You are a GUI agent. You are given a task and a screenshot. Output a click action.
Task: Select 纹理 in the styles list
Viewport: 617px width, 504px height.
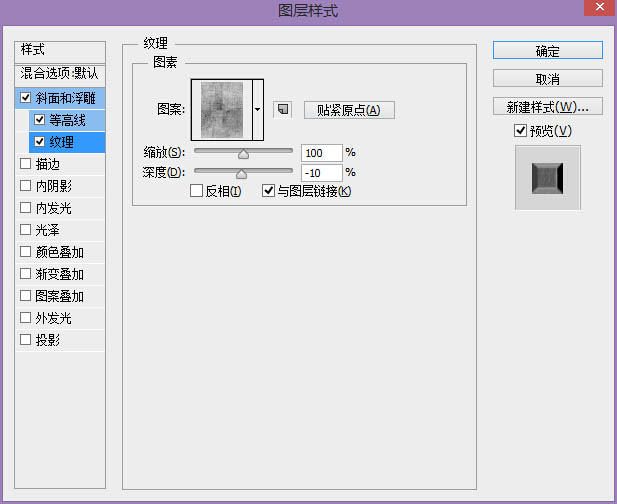(62, 142)
